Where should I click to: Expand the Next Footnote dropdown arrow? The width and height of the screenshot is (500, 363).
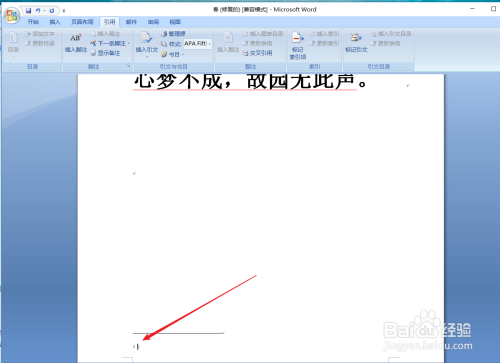coord(129,44)
